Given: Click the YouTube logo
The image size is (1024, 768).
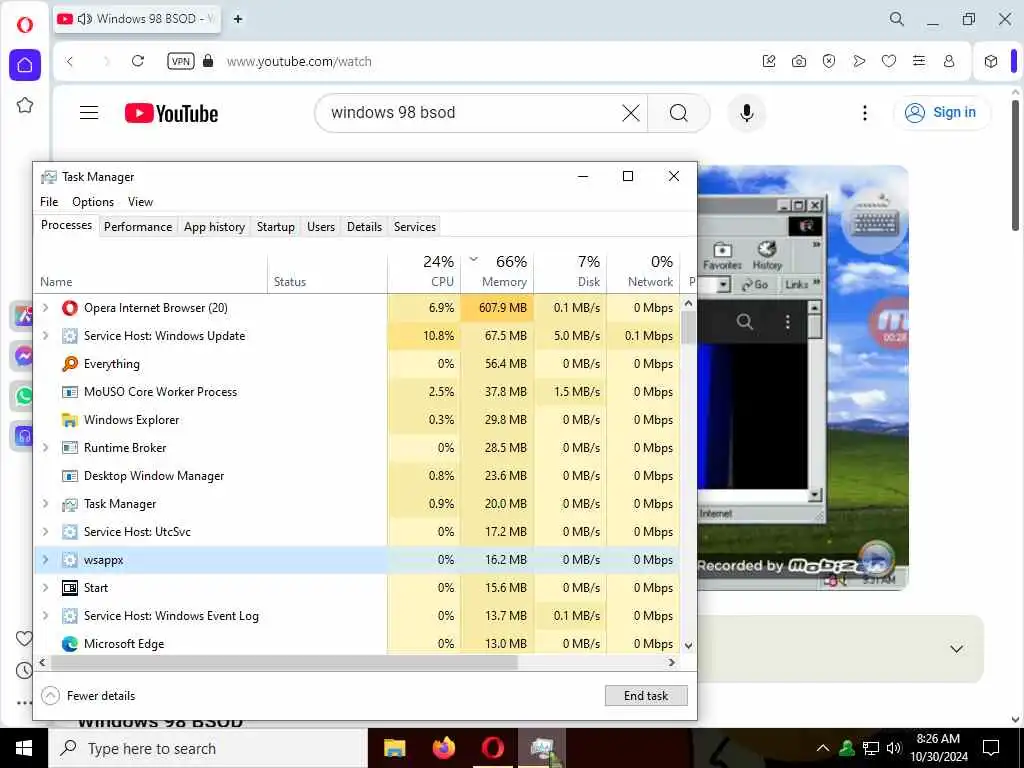Looking at the screenshot, I should (171, 113).
